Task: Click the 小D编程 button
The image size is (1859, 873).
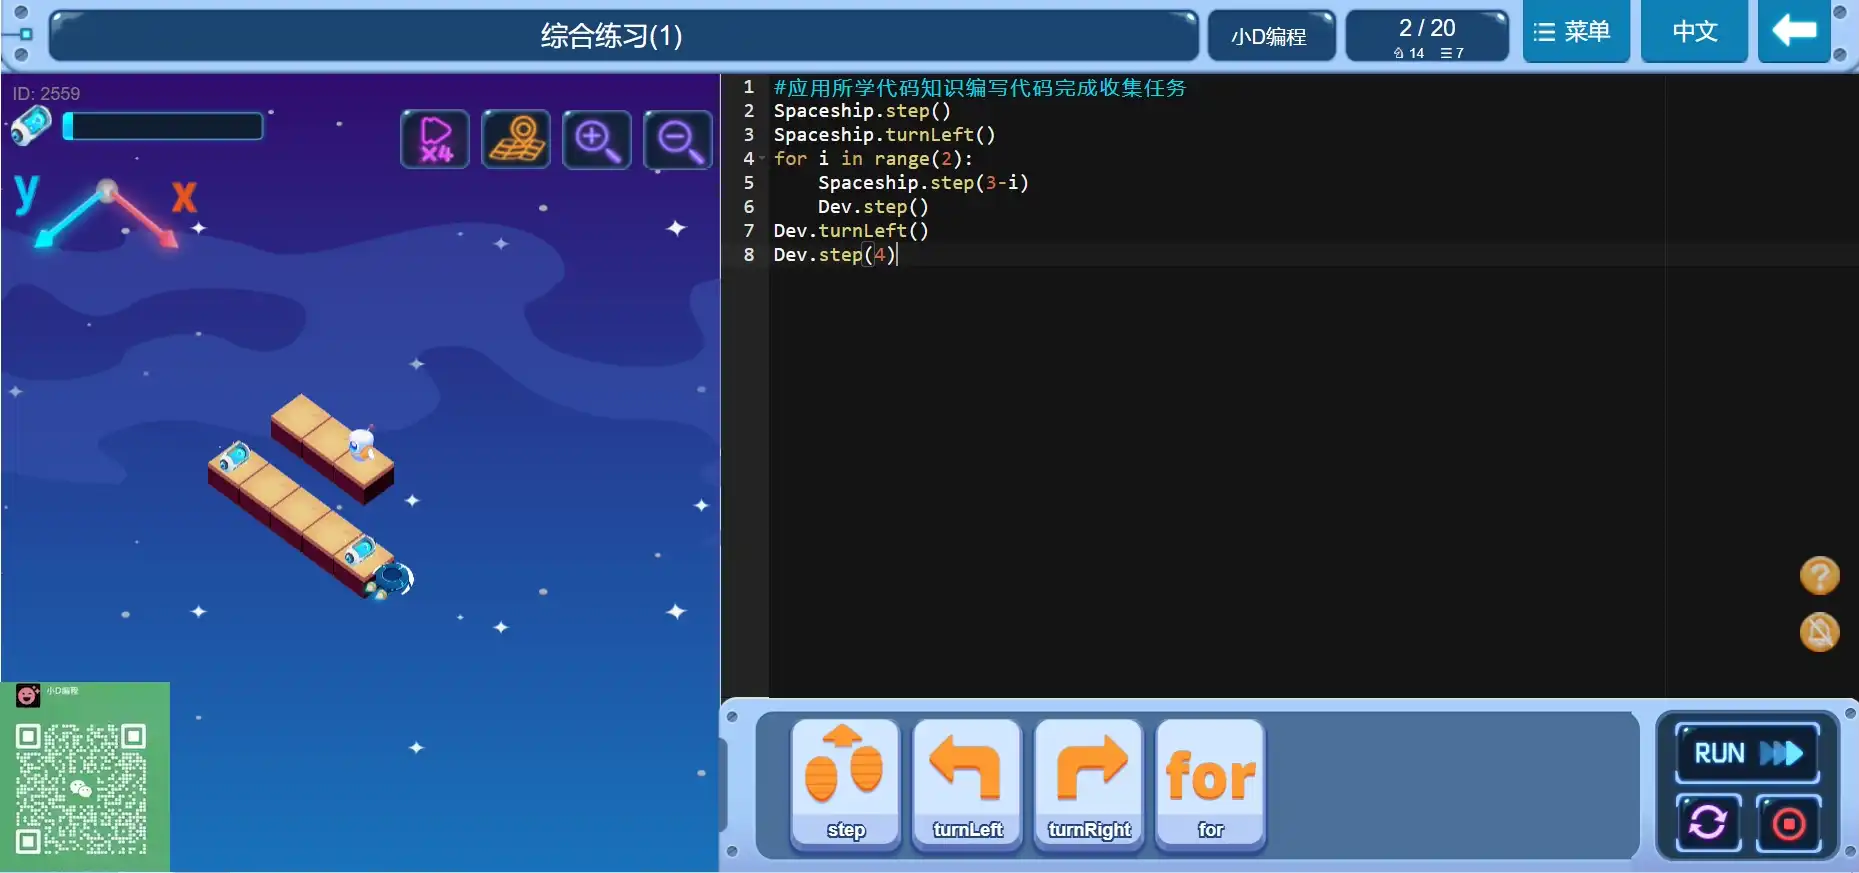Action: [x=1270, y=36]
